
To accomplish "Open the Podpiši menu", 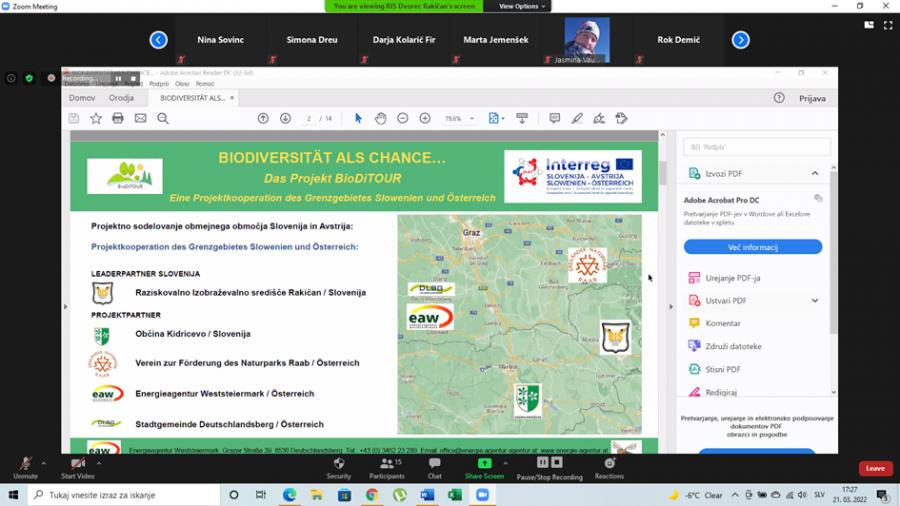I will coord(159,84).
